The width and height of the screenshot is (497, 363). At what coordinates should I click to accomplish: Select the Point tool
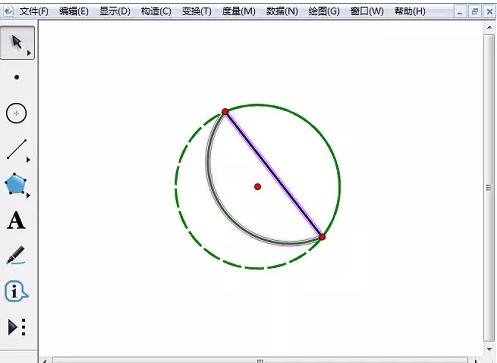click(x=17, y=77)
